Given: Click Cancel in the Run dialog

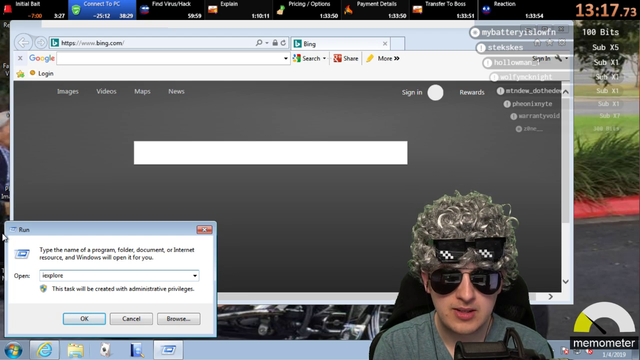Looking at the screenshot, I should (x=131, y=319).
